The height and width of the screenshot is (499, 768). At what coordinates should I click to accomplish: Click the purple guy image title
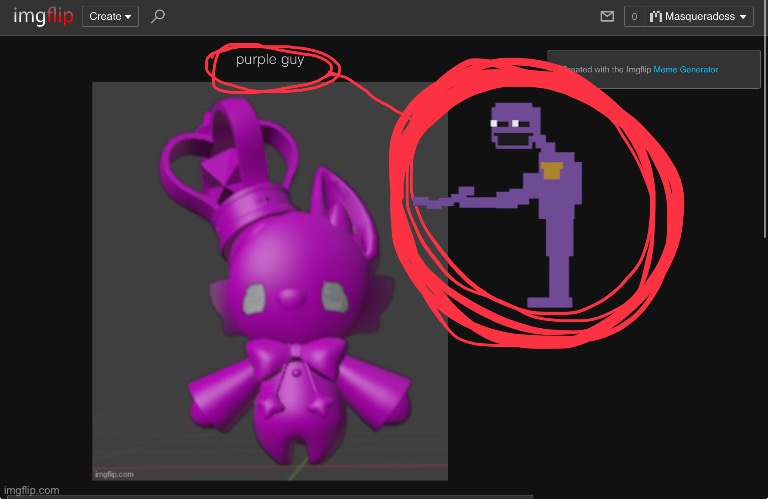(270, 60)
